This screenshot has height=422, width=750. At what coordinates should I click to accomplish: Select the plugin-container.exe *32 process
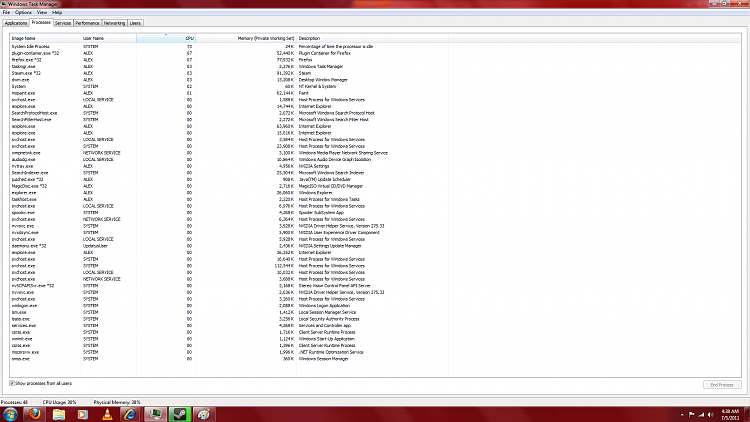tap(230, 53)
